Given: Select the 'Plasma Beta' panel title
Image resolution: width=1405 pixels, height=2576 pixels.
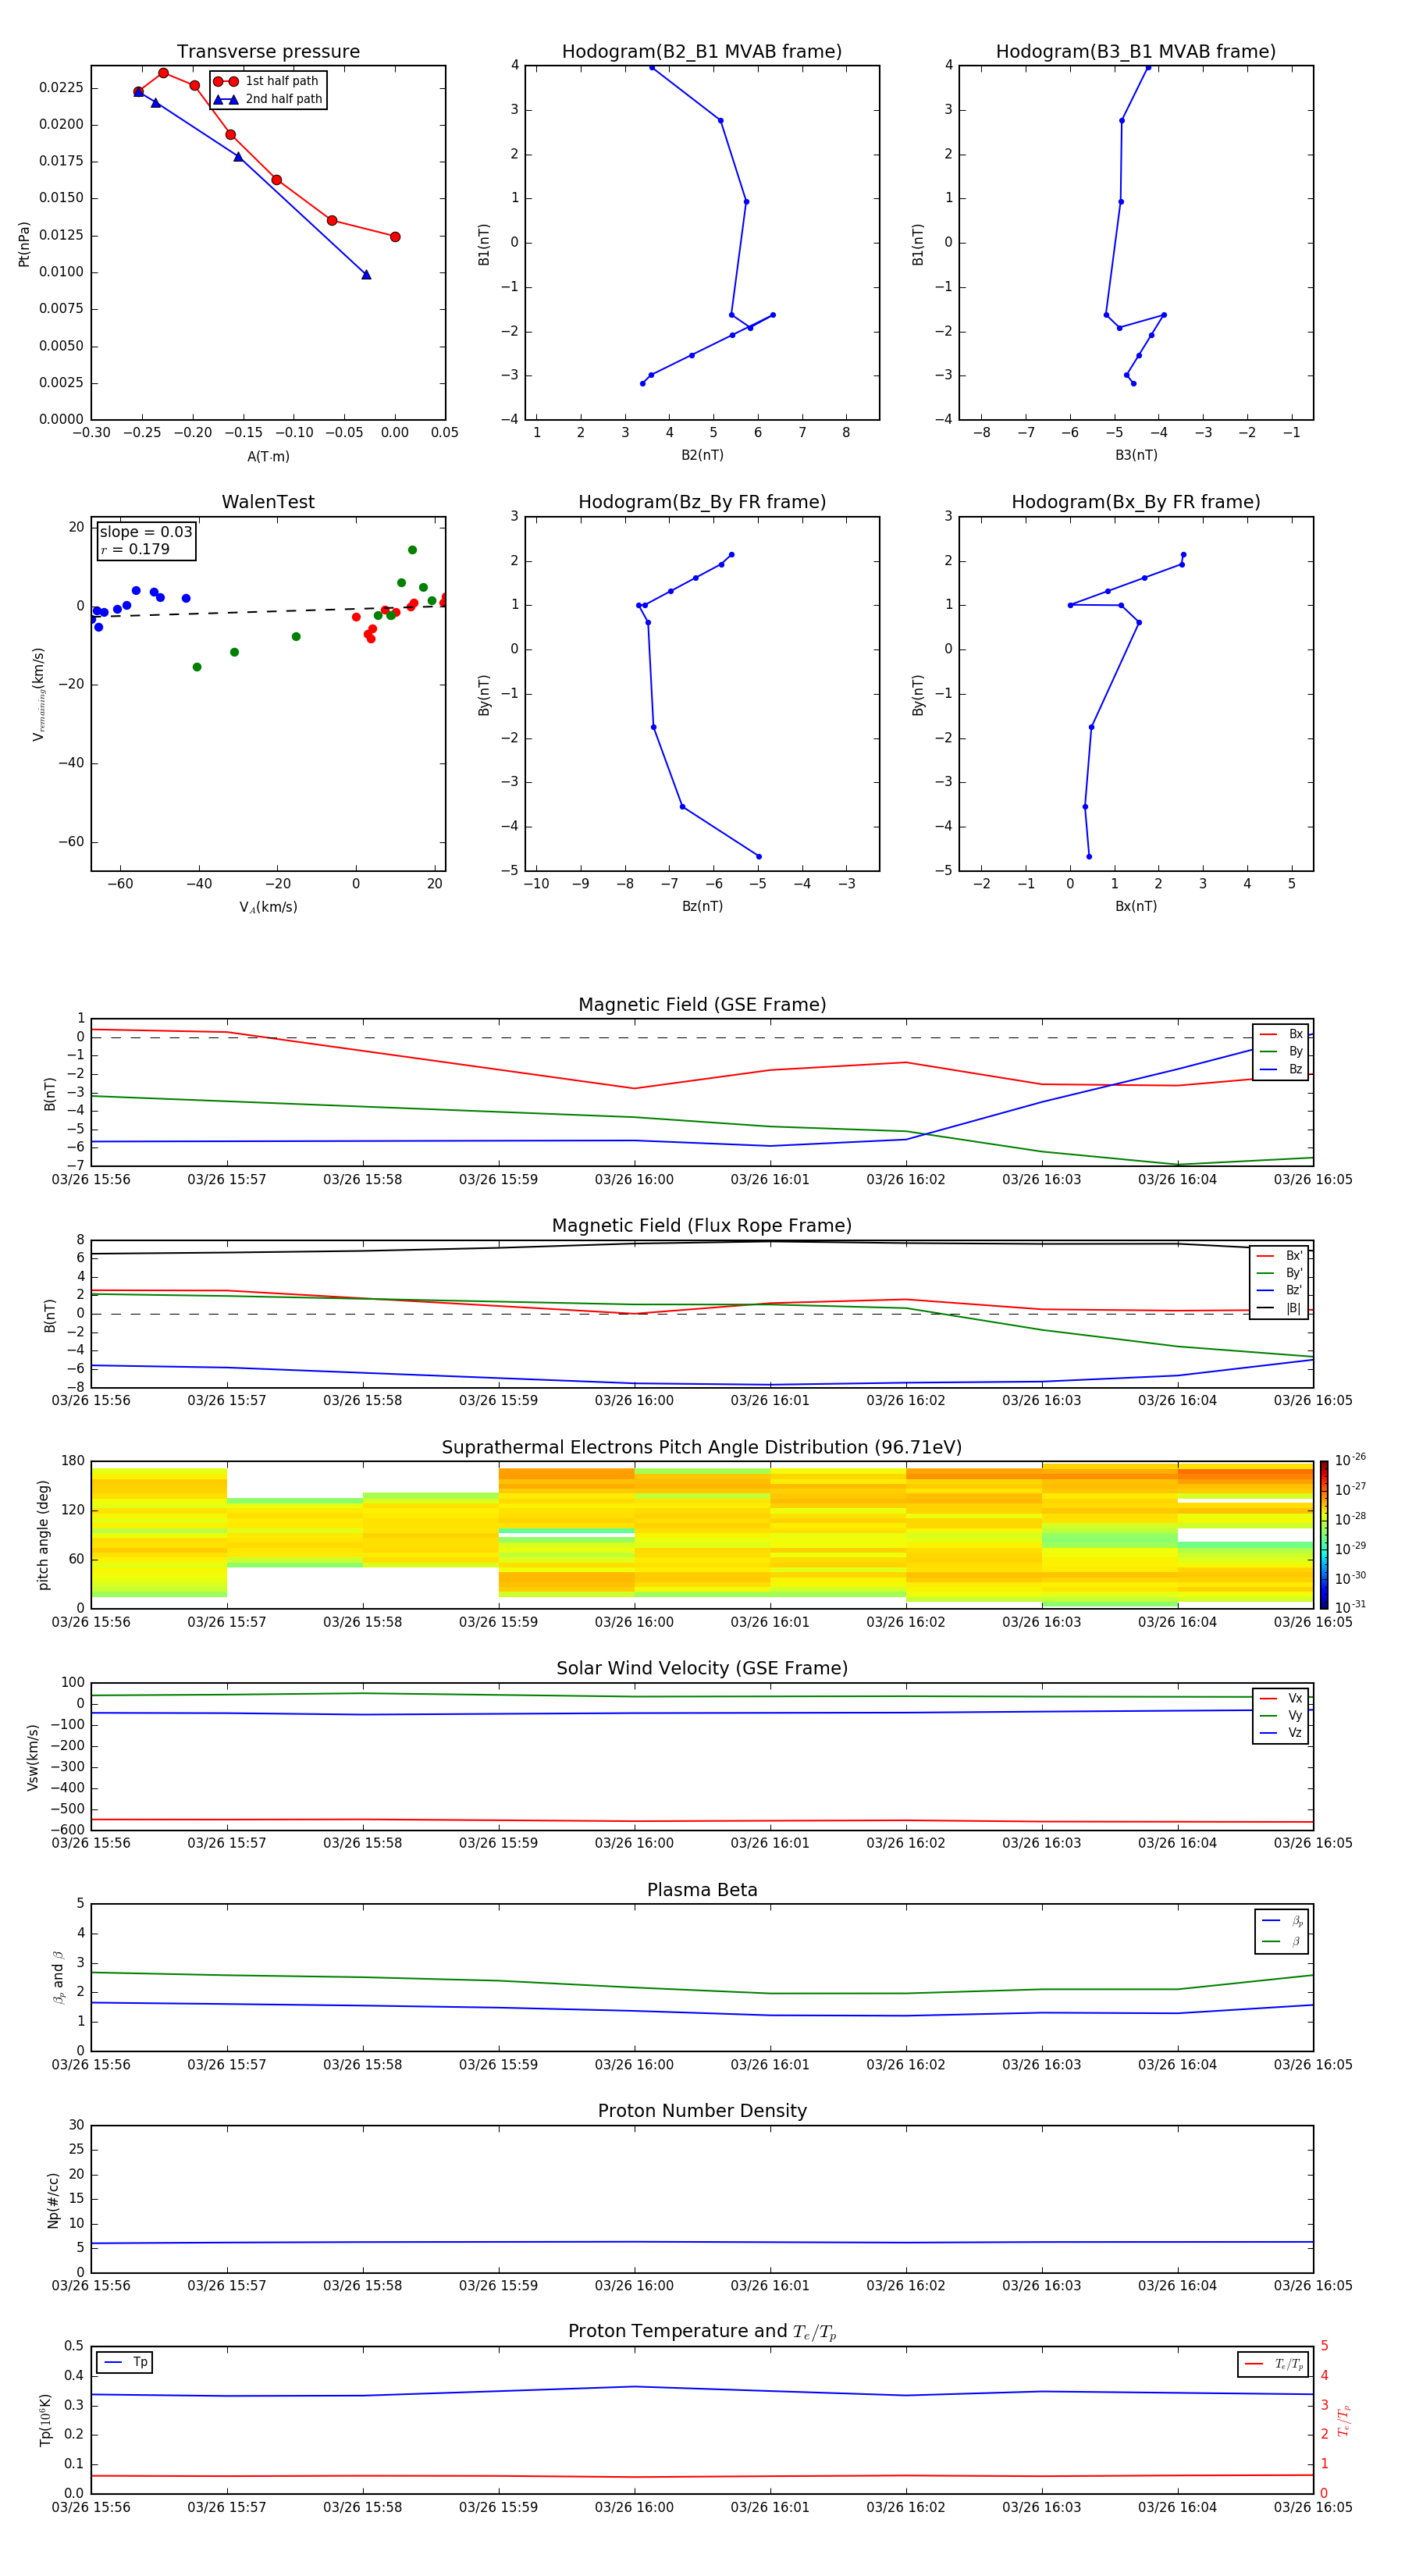Looking at the screenshot, I should (702, 1890).
